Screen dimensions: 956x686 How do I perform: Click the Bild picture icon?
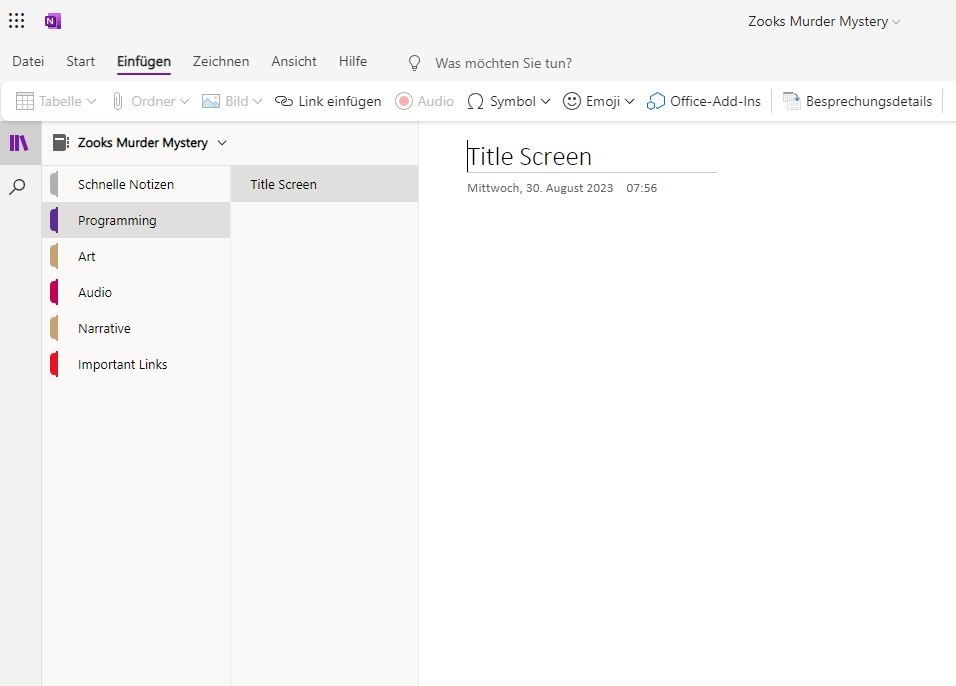[x=210, y=101]
